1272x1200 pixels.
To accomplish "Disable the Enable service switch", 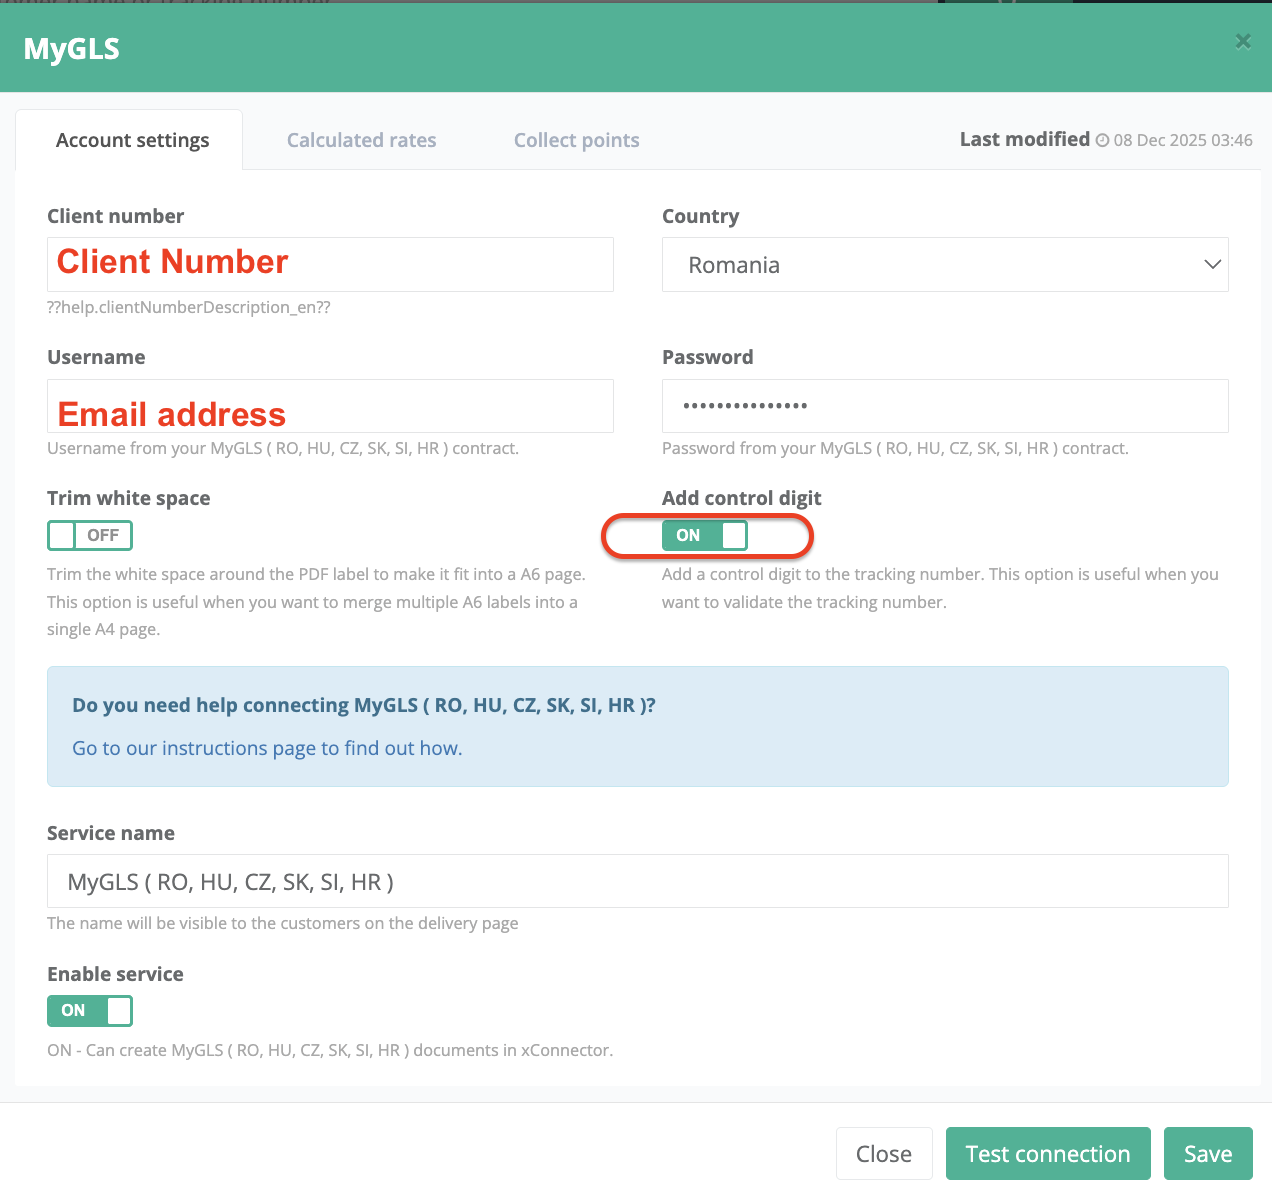I will point(90,1011).
